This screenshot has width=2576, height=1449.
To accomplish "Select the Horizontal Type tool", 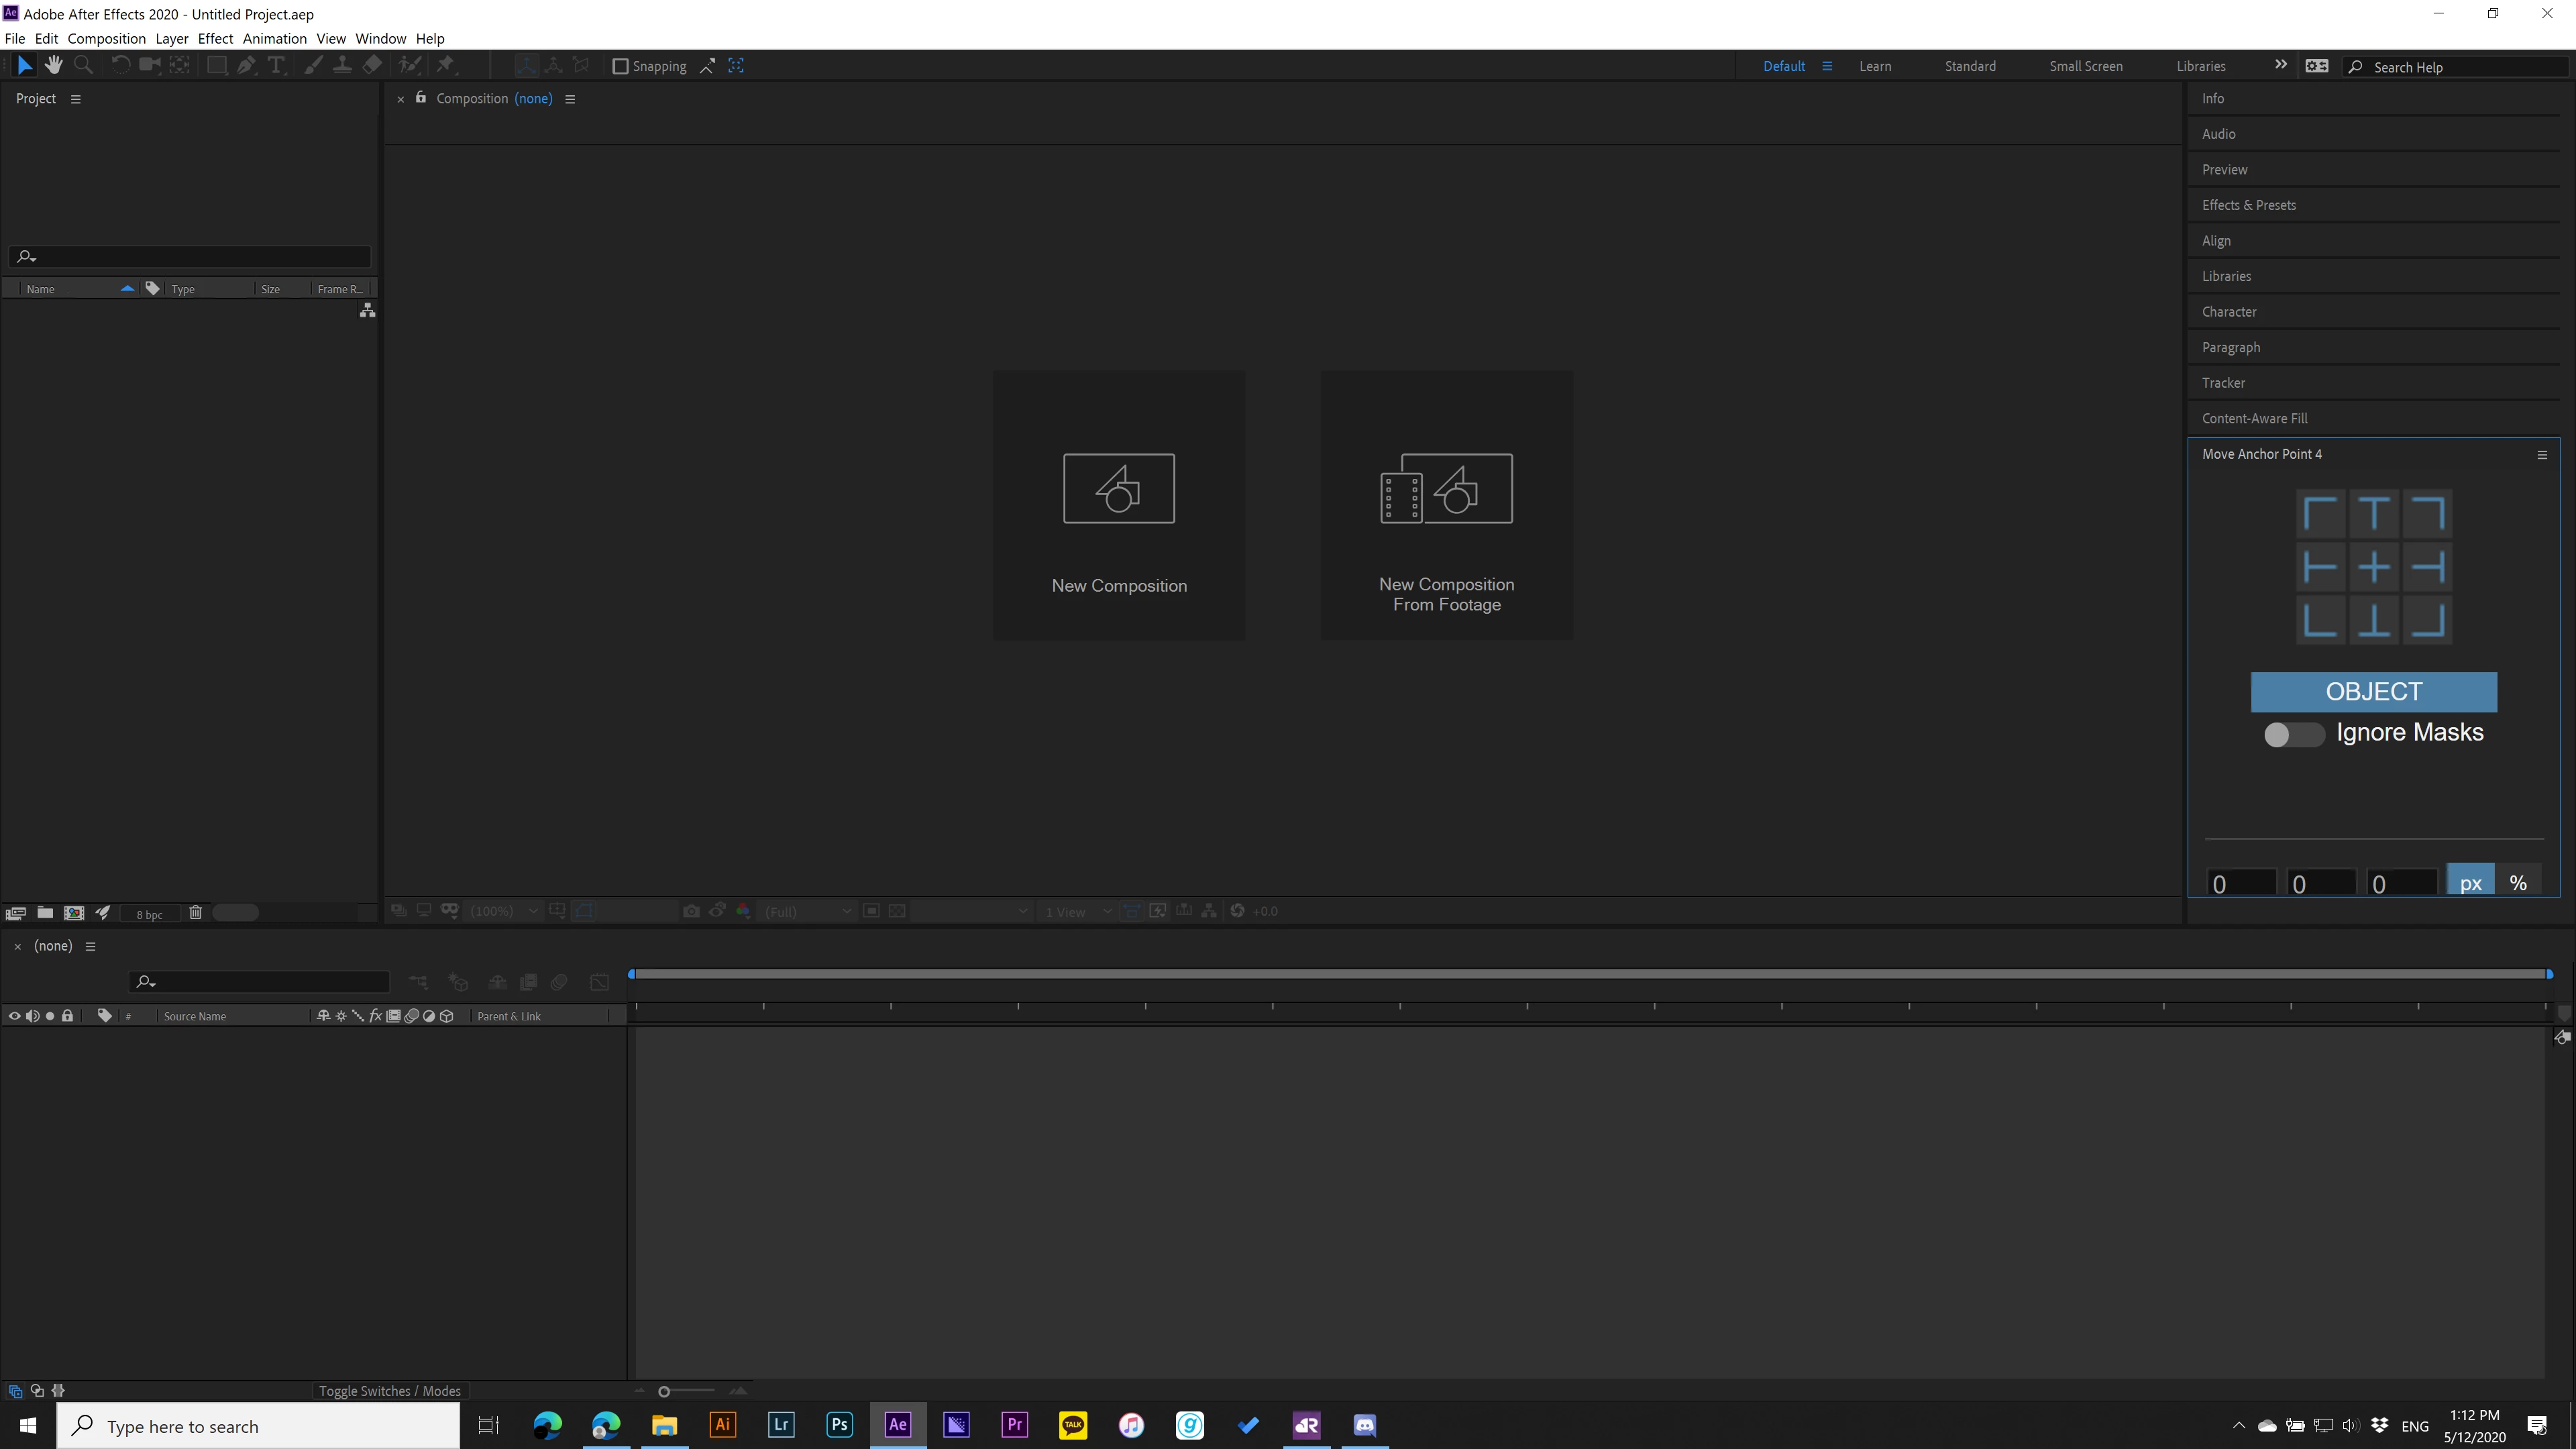I will [x=277, y=66].
